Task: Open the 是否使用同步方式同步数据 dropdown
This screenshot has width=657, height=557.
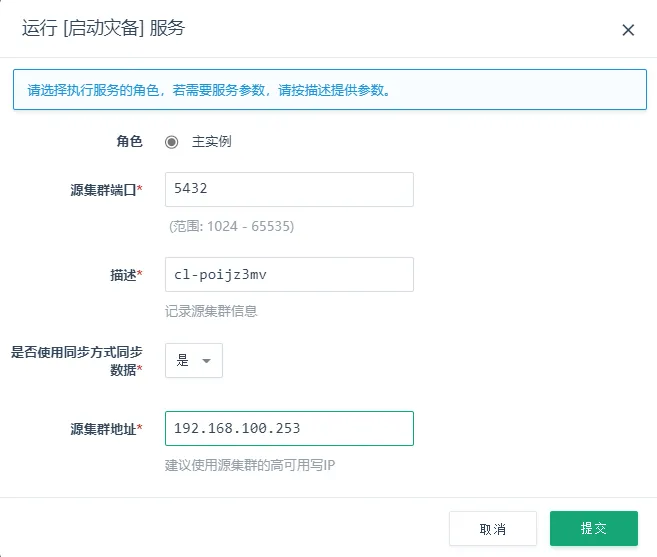Action: [194, 360]
